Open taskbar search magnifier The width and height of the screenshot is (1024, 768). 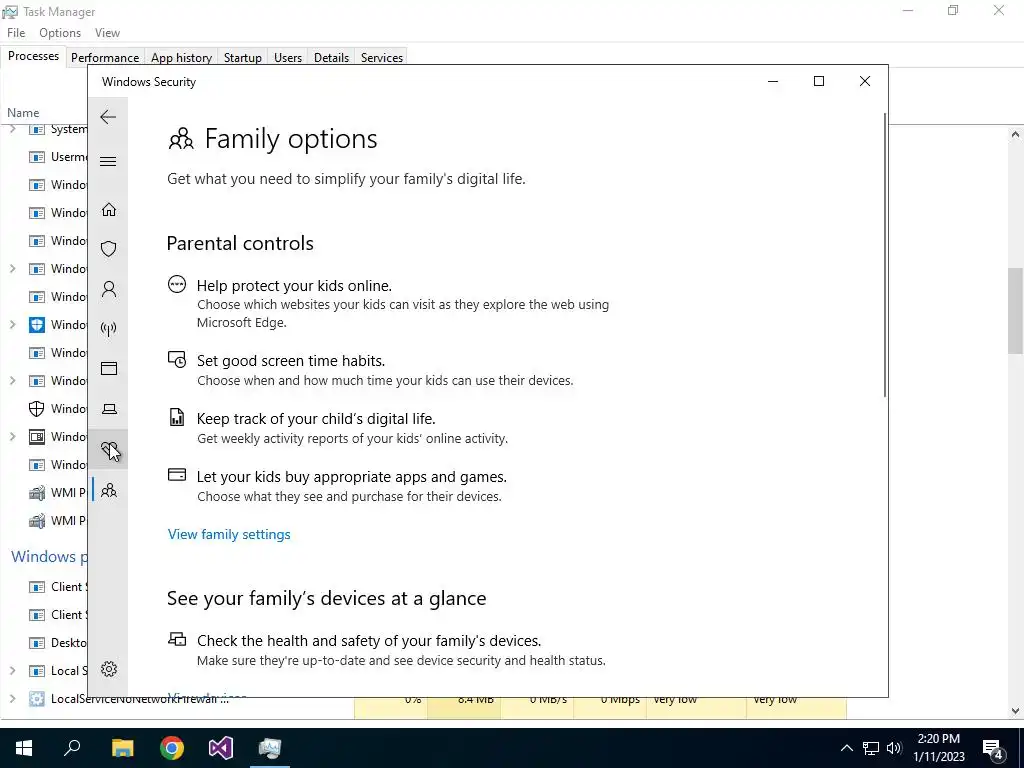click(x=72, y=748)
